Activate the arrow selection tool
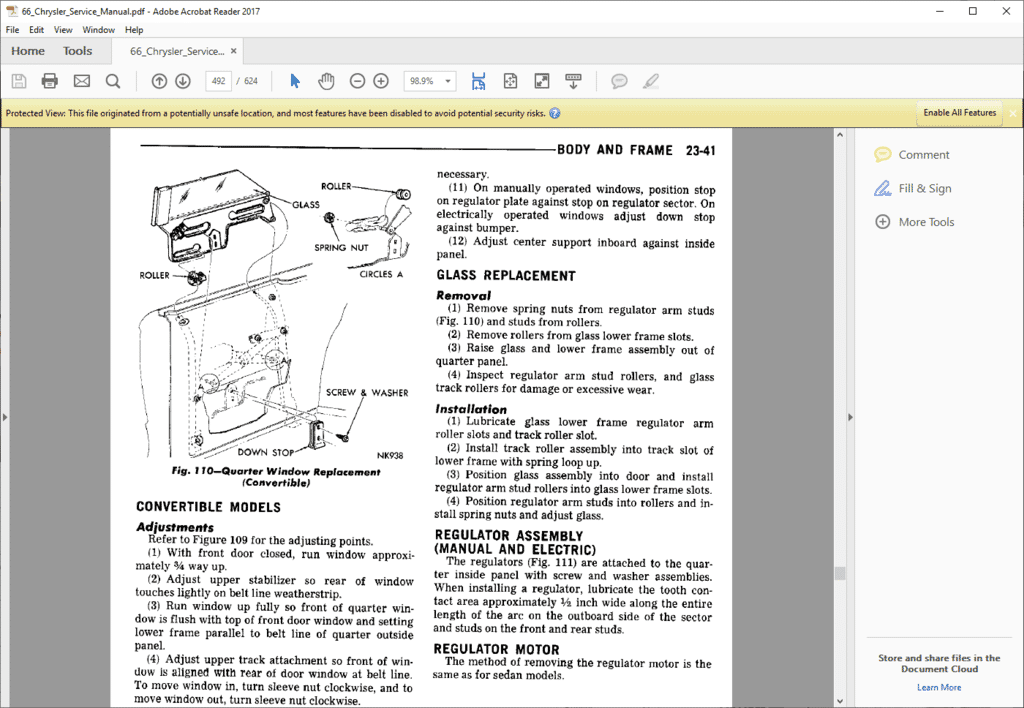The height and width of the screenshot is (708, 1024). pos(295,81)
